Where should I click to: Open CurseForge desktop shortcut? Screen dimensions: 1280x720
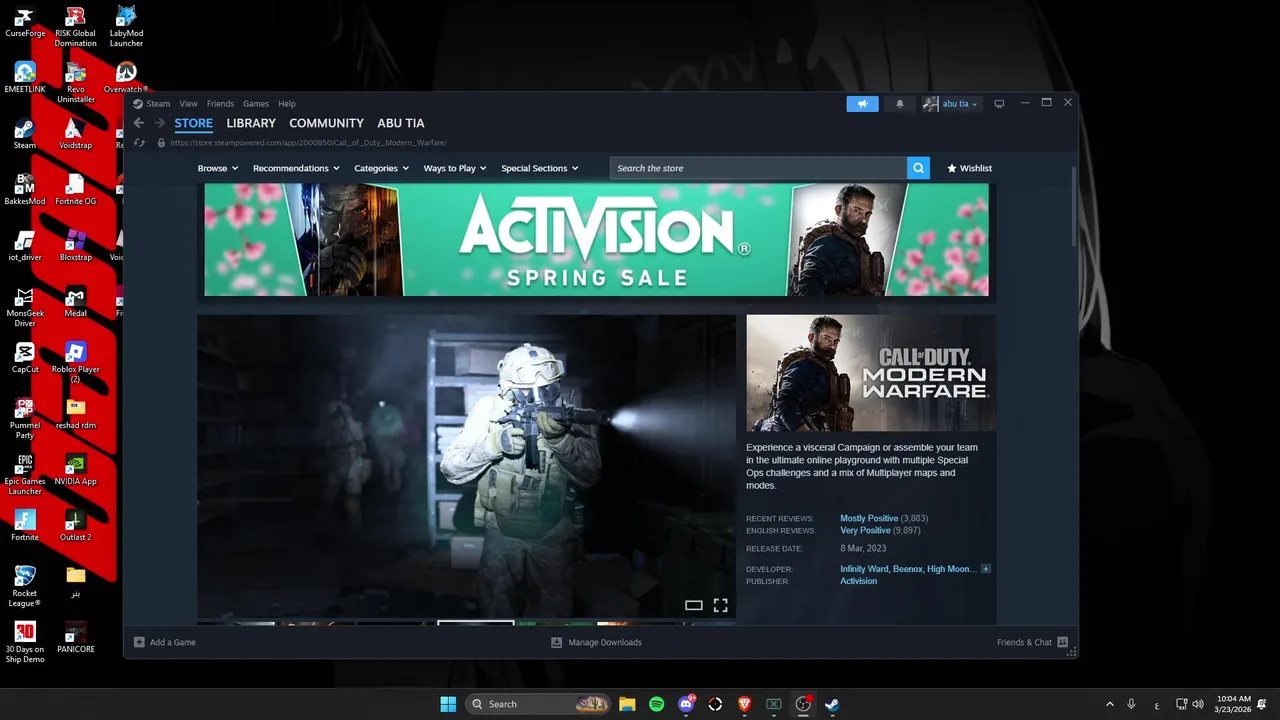coord(25,24)
